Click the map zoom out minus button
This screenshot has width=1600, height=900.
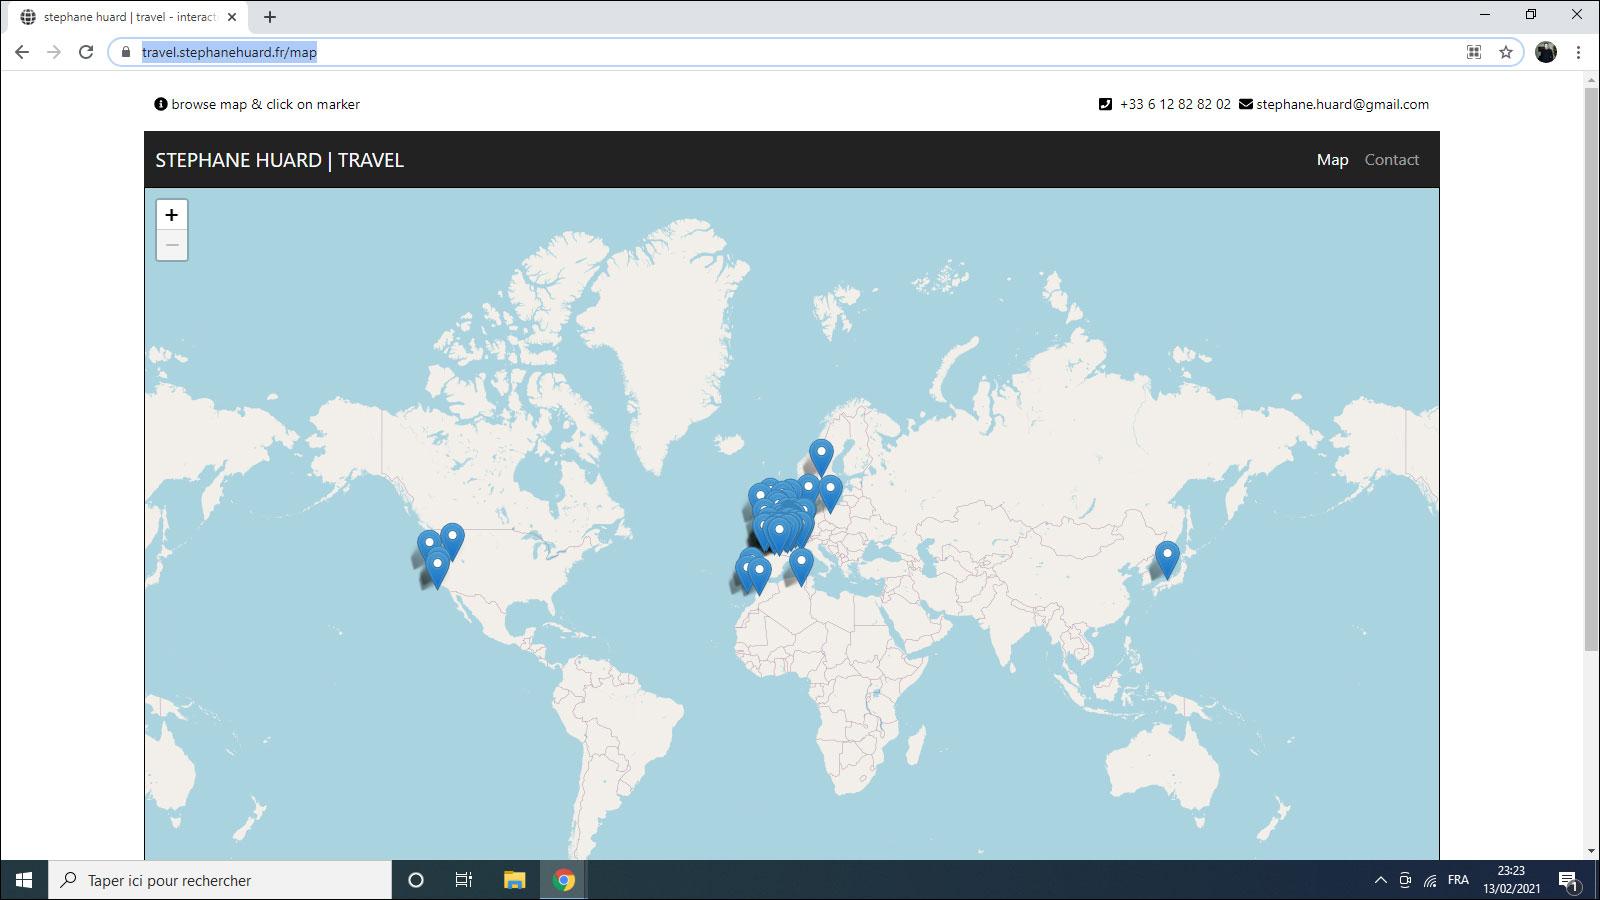click(172, 245)
